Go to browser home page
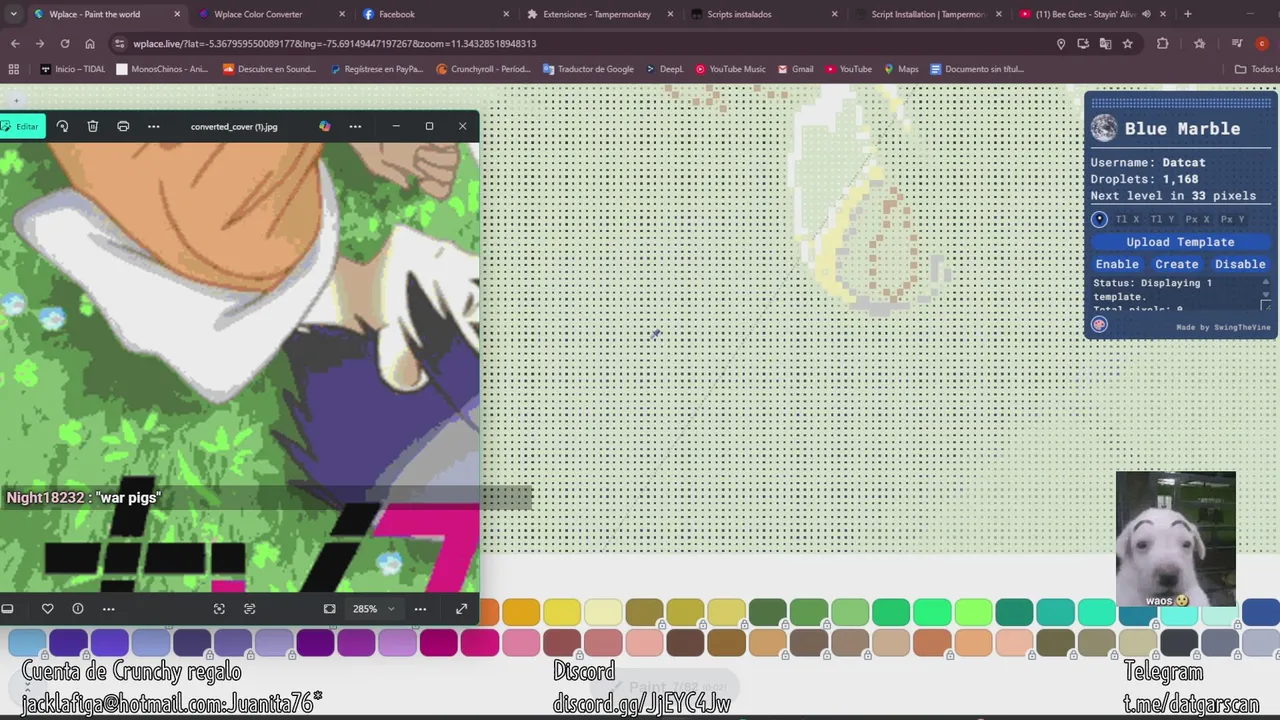The height and width of the screenshot is (720, 1280). coord(90,44)
